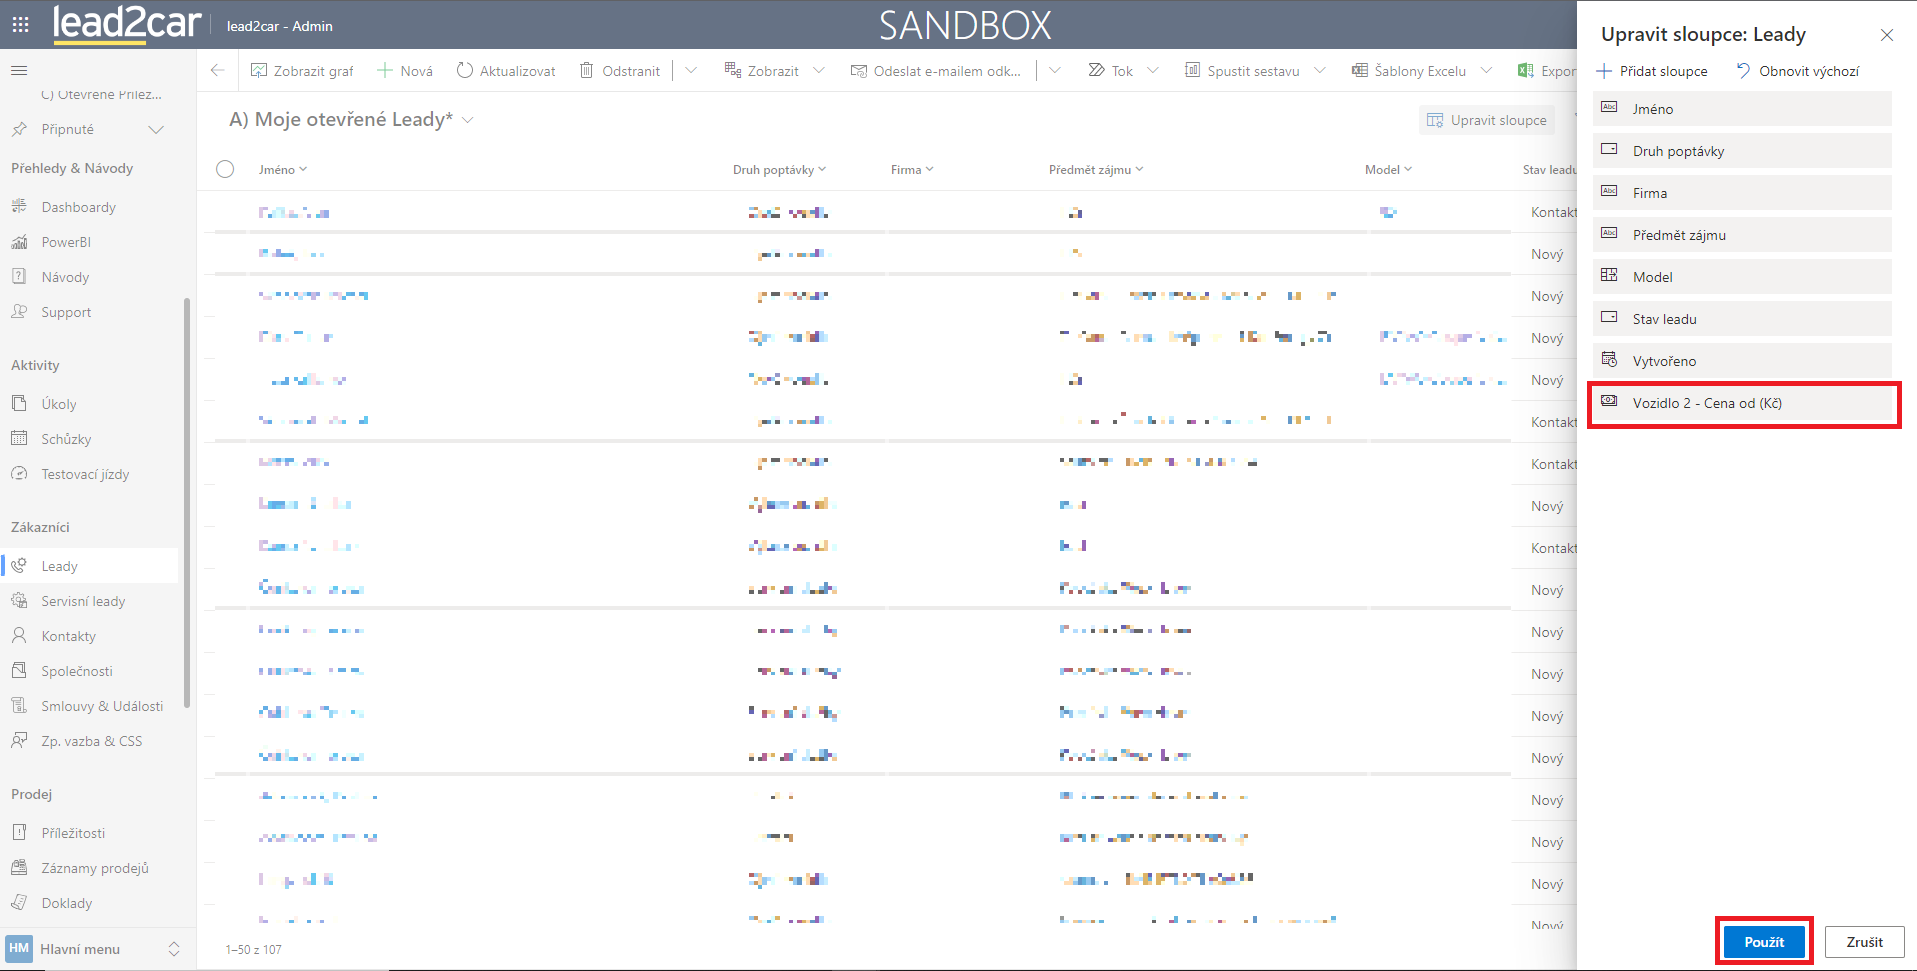This screenshot has height=971, width=1917.
Task: Open the app launcher waffle icon
Action: point(20,24)
